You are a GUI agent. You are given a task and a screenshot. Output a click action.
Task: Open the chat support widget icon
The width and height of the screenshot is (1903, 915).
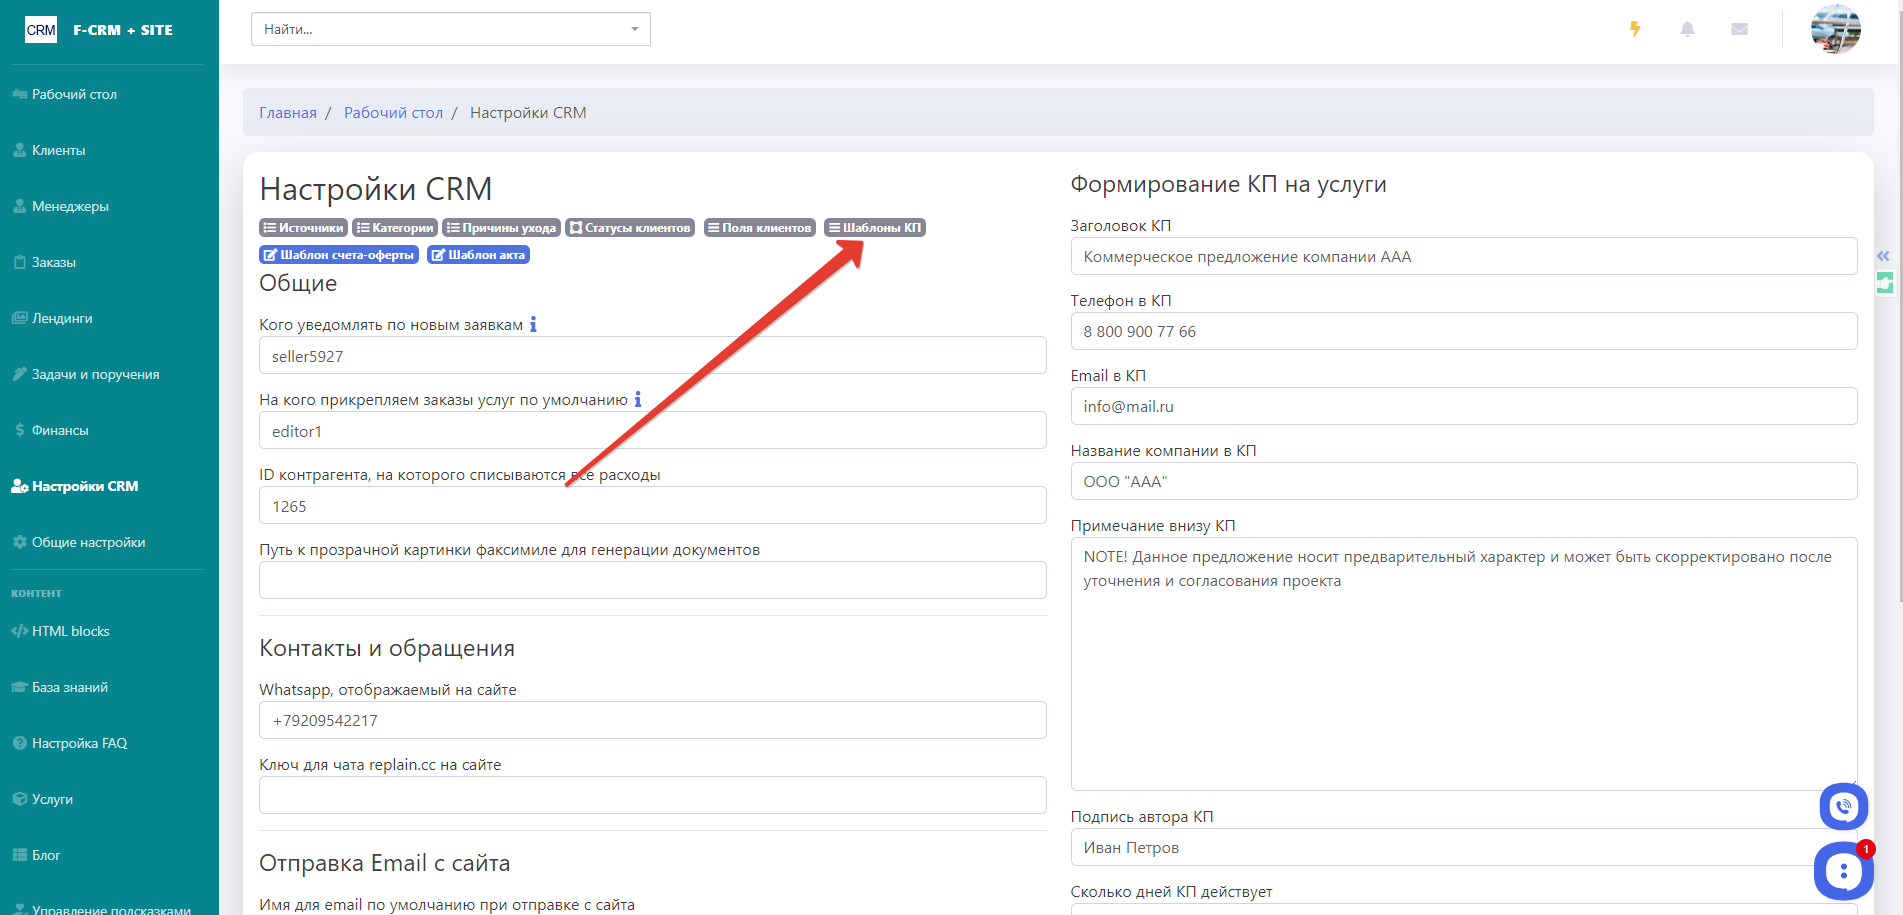click(1843, 871)
